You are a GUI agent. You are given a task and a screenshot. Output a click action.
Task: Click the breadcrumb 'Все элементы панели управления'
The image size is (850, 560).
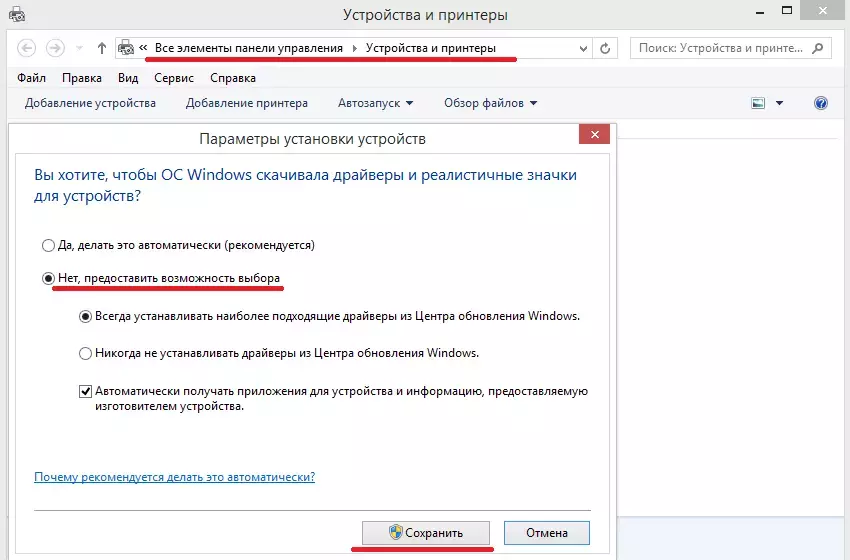[x=249, y=48]
